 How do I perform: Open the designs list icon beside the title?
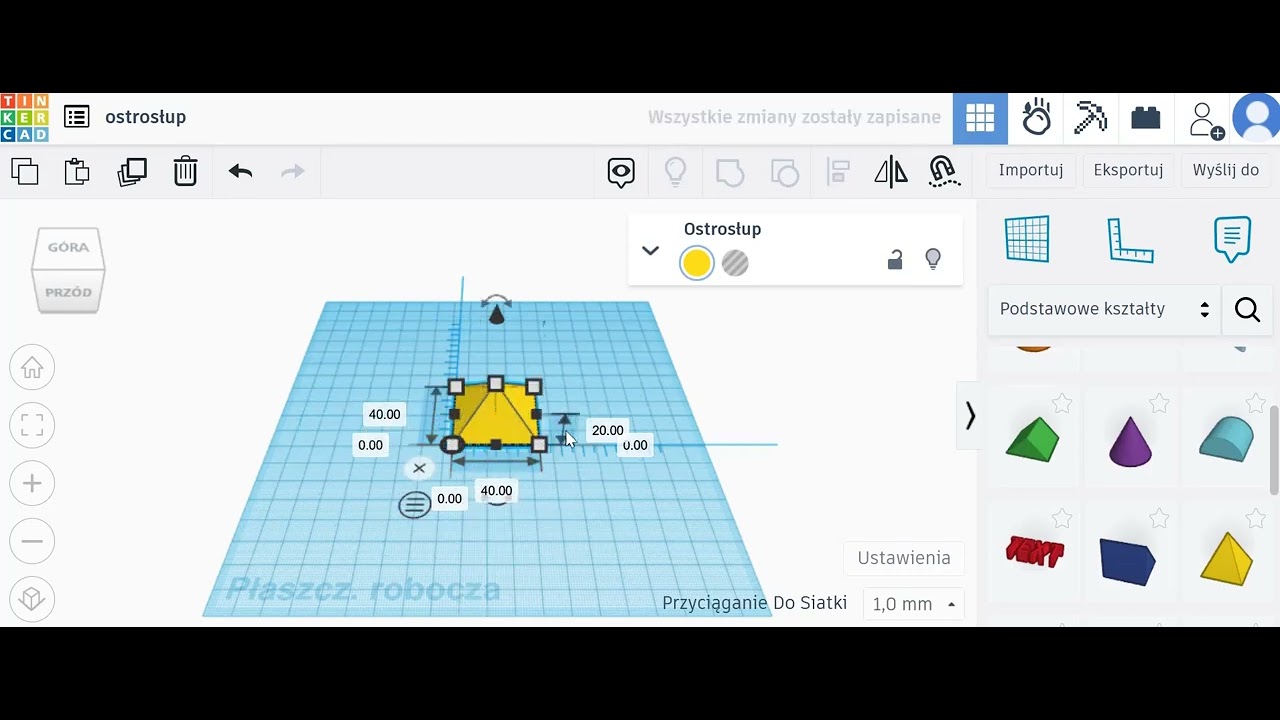click(77, 117)
